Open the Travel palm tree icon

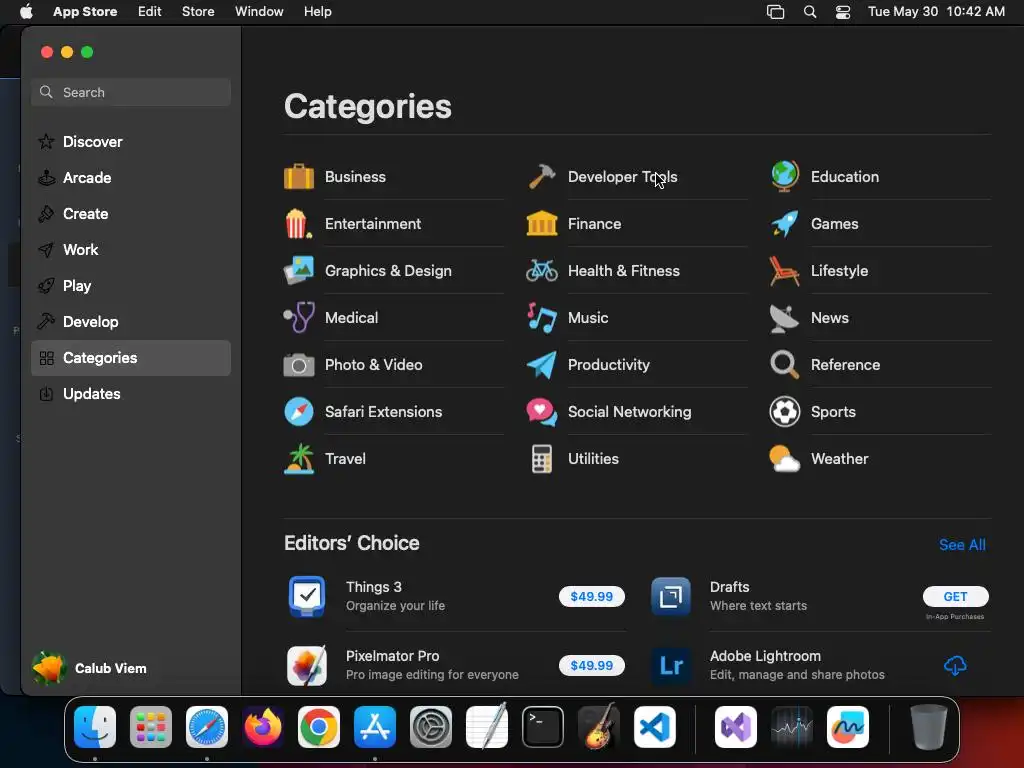point(299,458)
